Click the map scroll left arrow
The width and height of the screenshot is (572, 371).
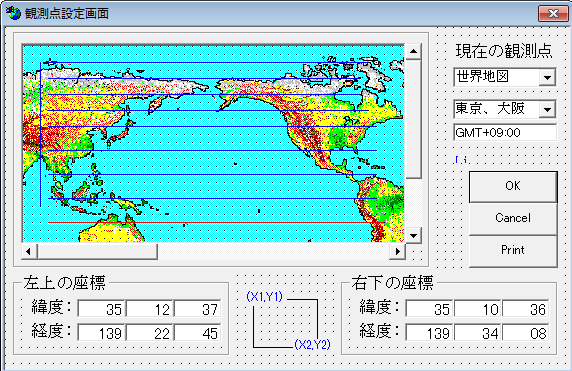click(29, 251)
